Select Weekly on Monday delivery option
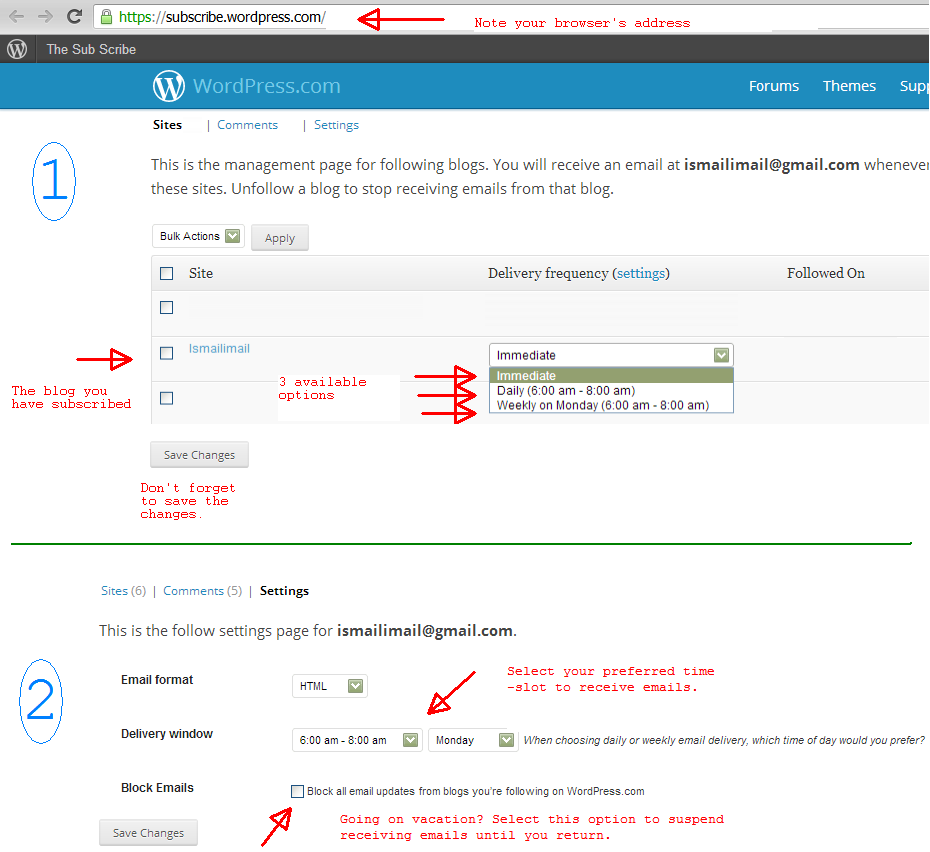The width and height of the screenshot is (930, 852). click(x=602, y=405)
